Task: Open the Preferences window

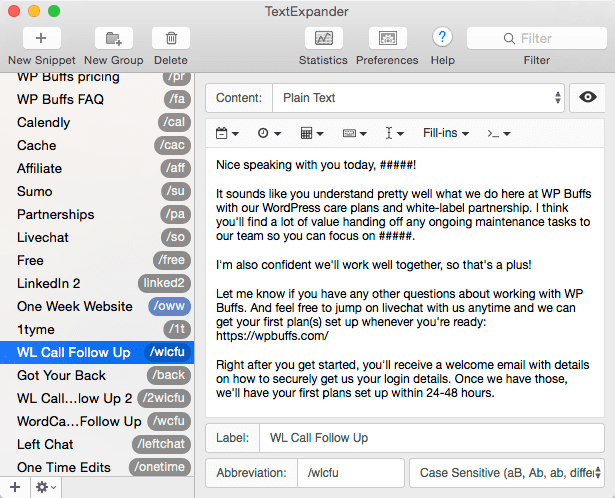Action: tap(388, 38)
